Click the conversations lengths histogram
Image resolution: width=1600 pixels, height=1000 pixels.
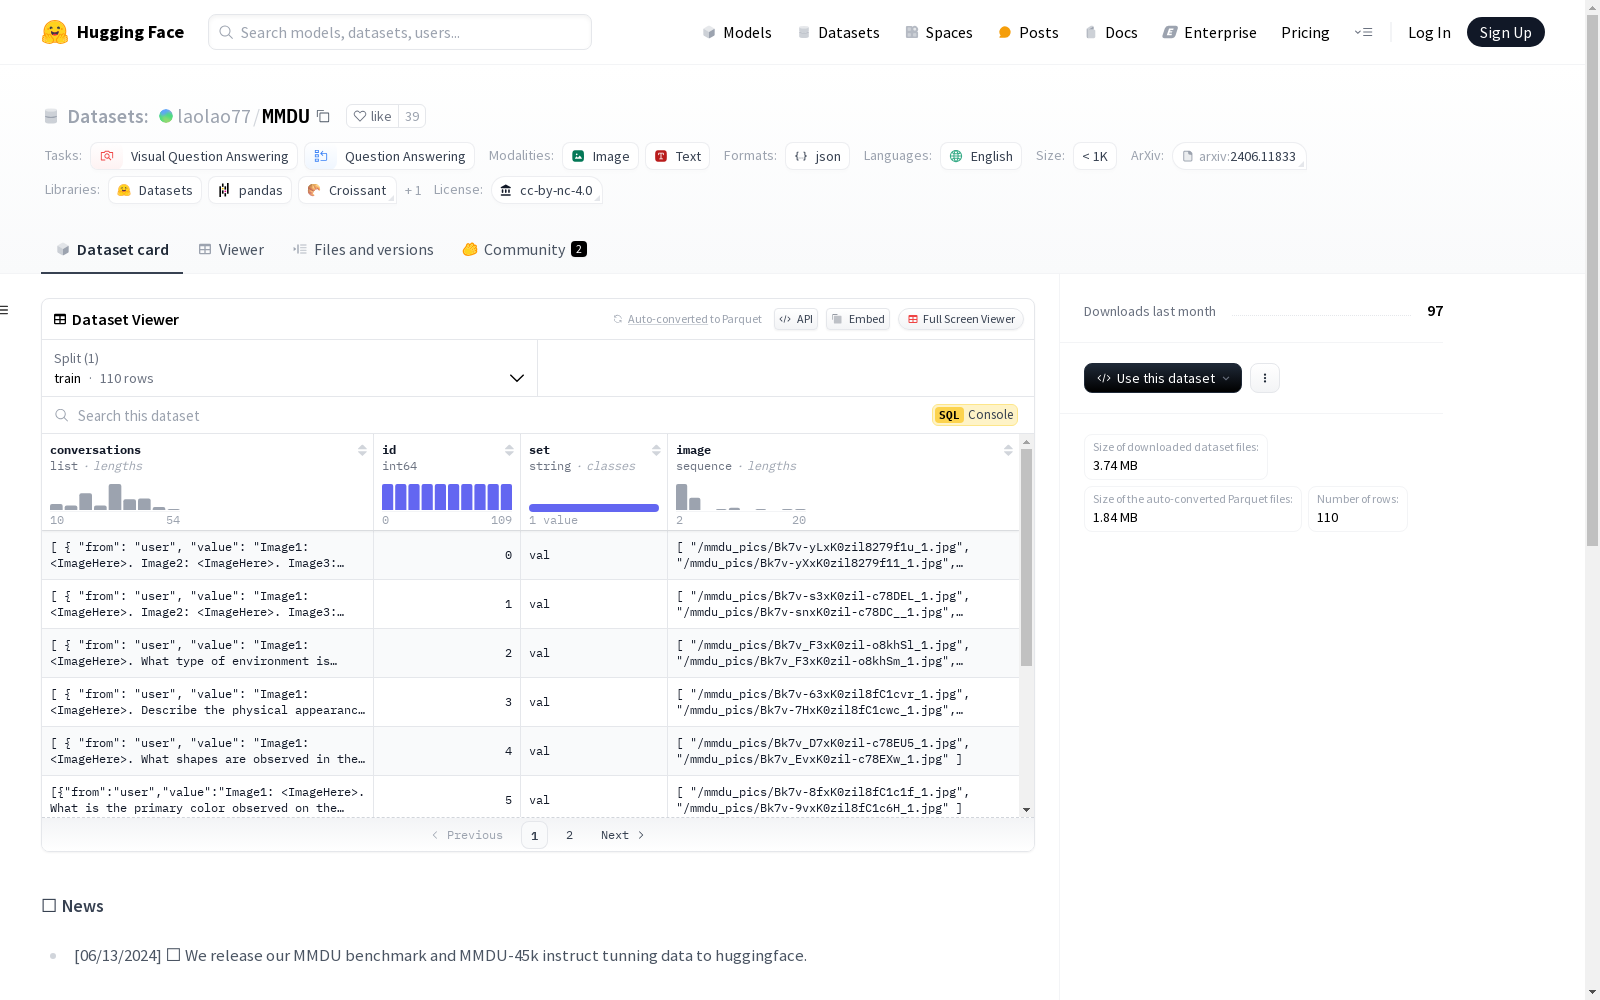pos(115,497)
